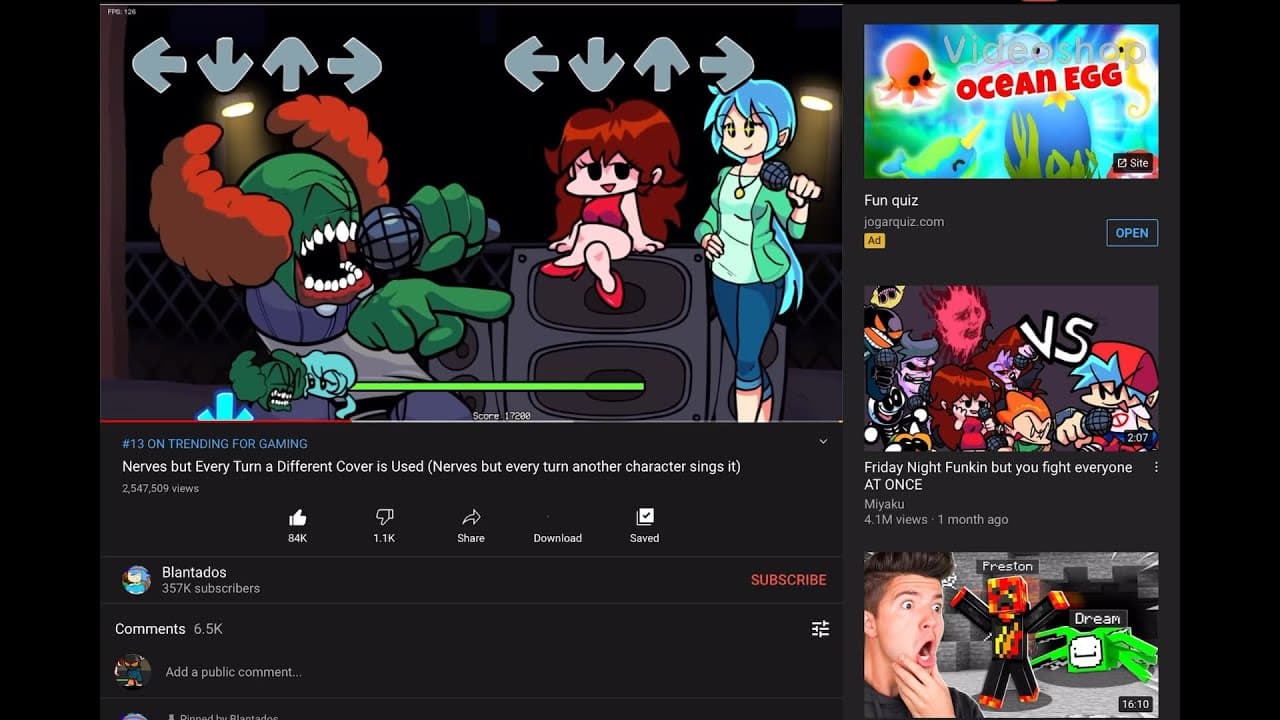Open the Share arrow icon
1280x720 pixels.
pyautogui.click(x=471, y=517)
